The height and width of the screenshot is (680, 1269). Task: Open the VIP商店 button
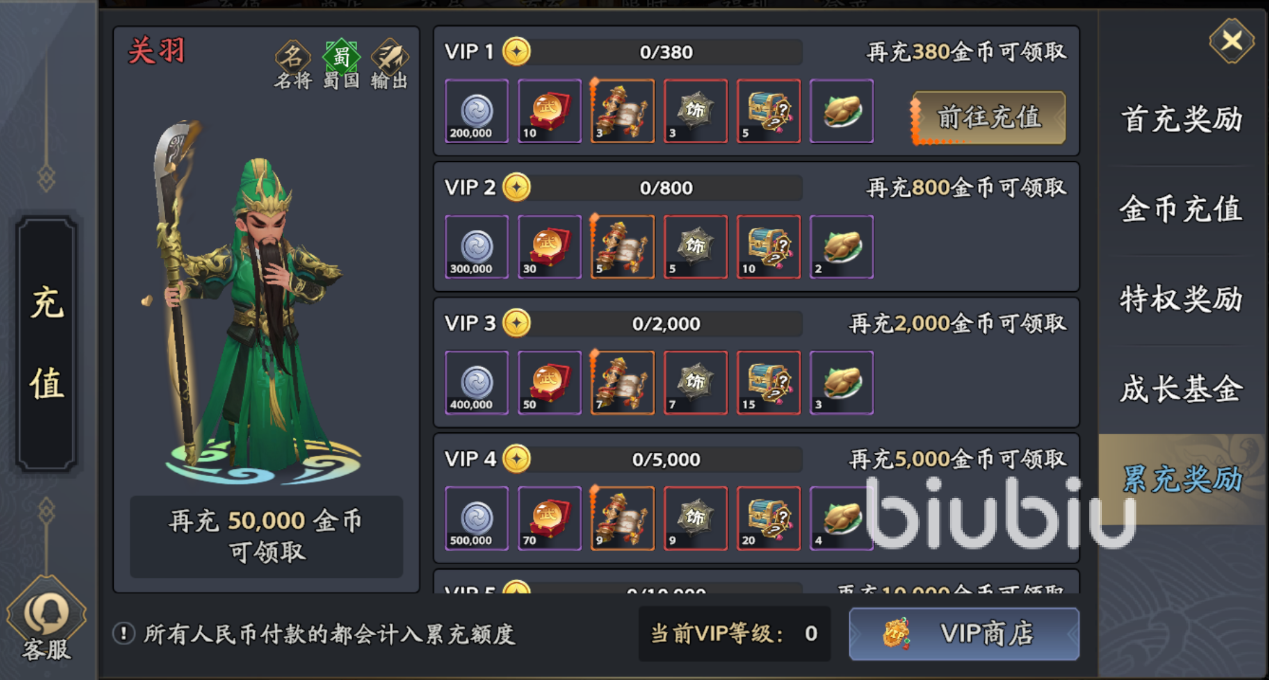[964, 634]
